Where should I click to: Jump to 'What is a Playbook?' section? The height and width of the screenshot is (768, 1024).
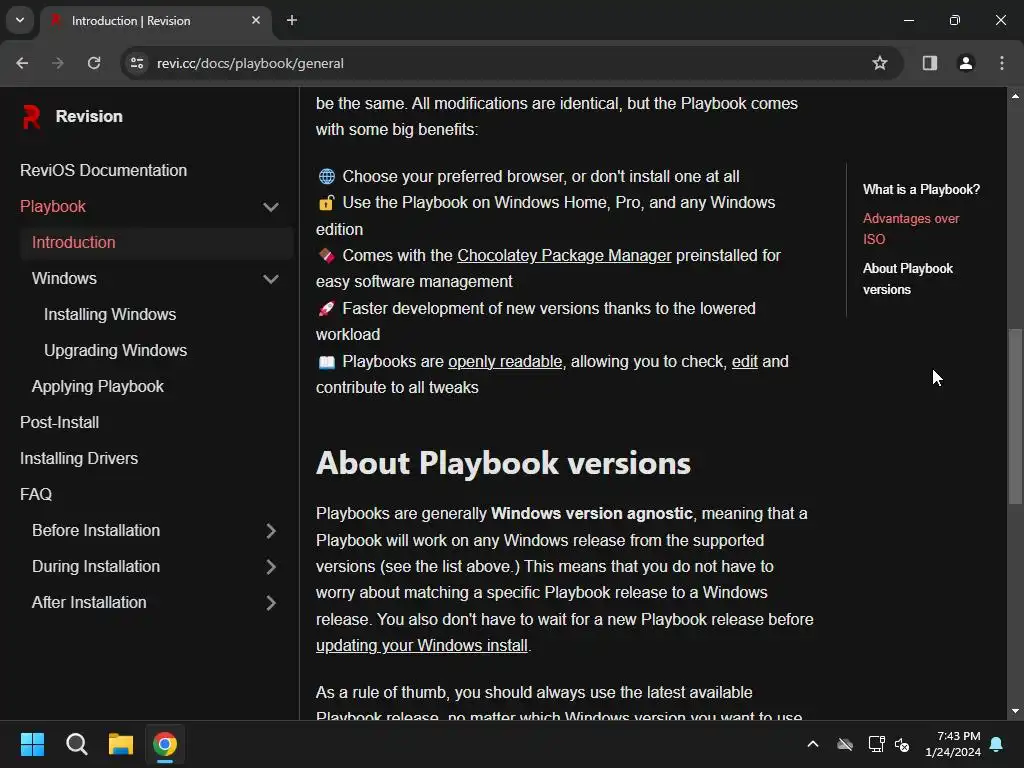[921, 189]
